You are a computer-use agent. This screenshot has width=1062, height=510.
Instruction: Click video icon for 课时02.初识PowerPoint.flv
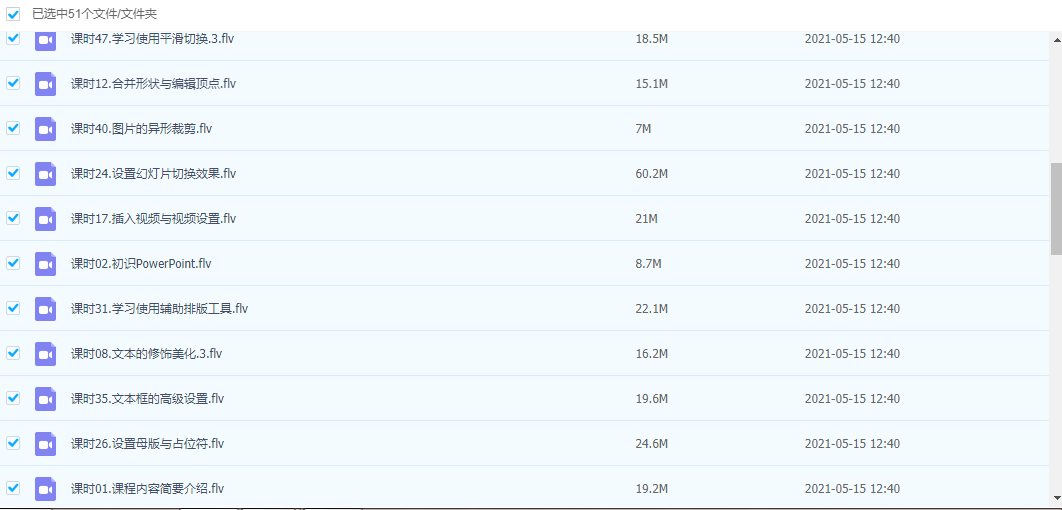[x=45, y=264]
